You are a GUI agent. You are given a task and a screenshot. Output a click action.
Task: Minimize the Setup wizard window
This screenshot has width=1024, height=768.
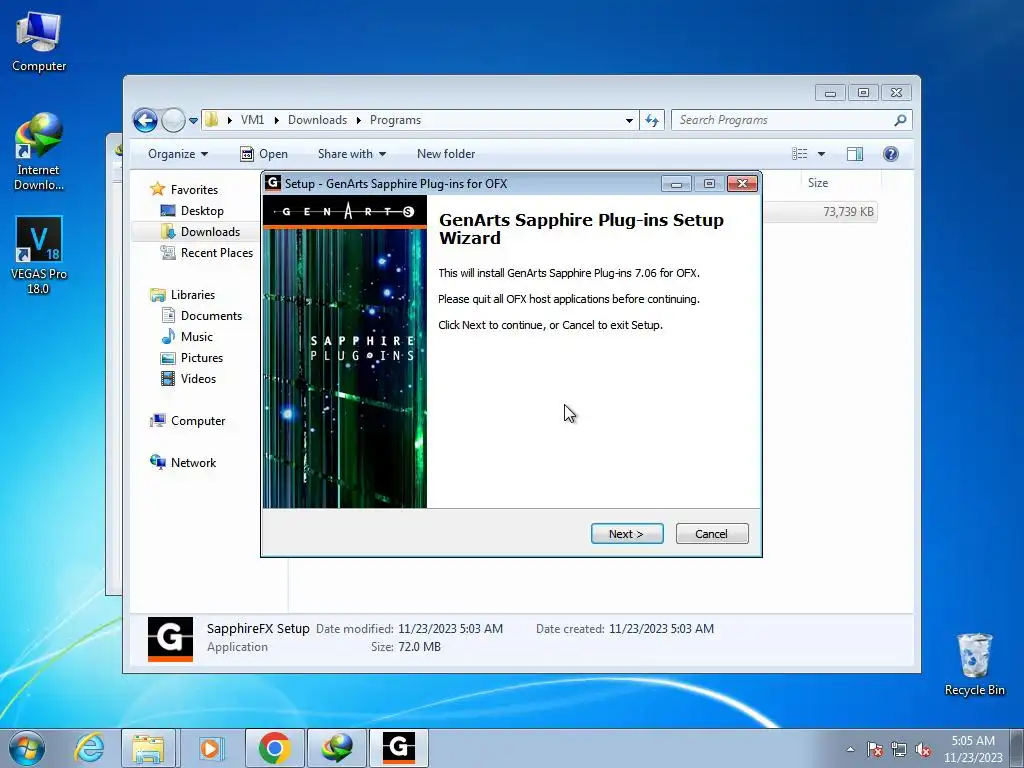pos(676,184)
